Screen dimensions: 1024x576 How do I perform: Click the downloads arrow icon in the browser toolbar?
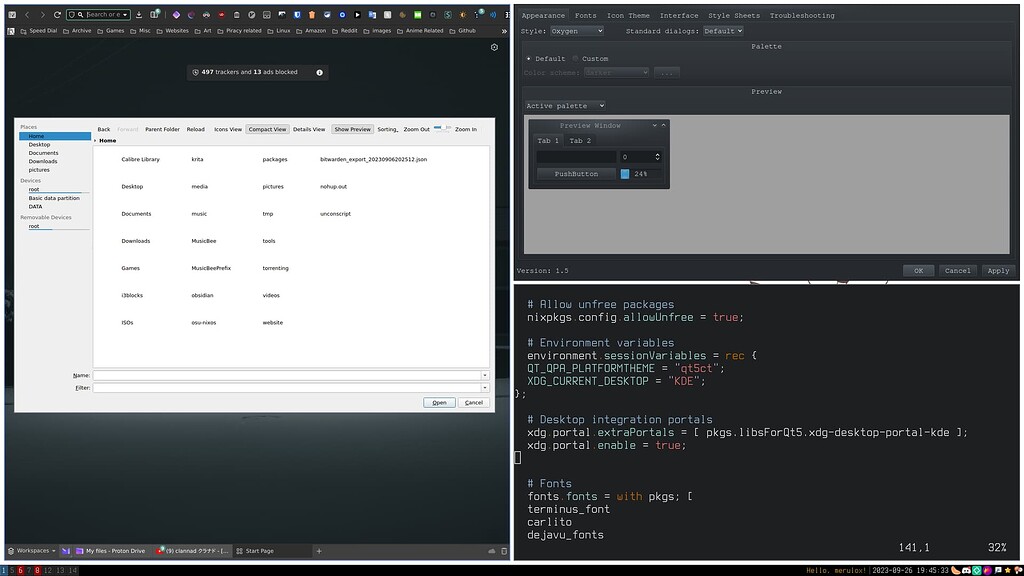pos(138,14)
